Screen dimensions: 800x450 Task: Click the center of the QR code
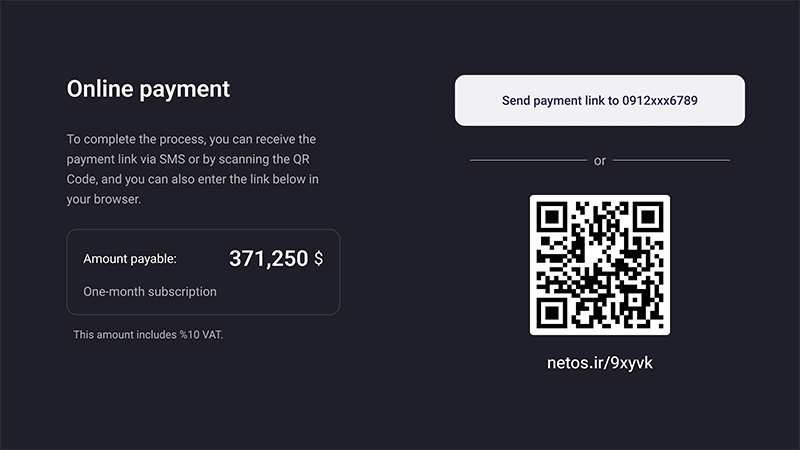(x=599, y=265)
